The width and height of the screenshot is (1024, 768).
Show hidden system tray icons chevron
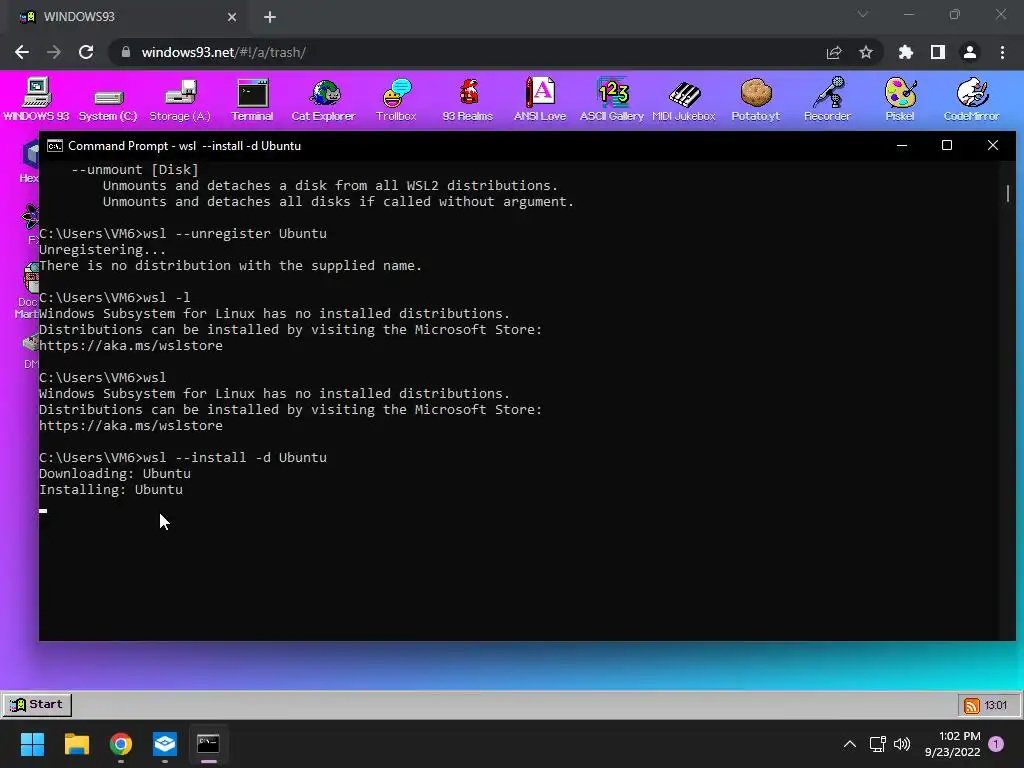coord(850,744)
